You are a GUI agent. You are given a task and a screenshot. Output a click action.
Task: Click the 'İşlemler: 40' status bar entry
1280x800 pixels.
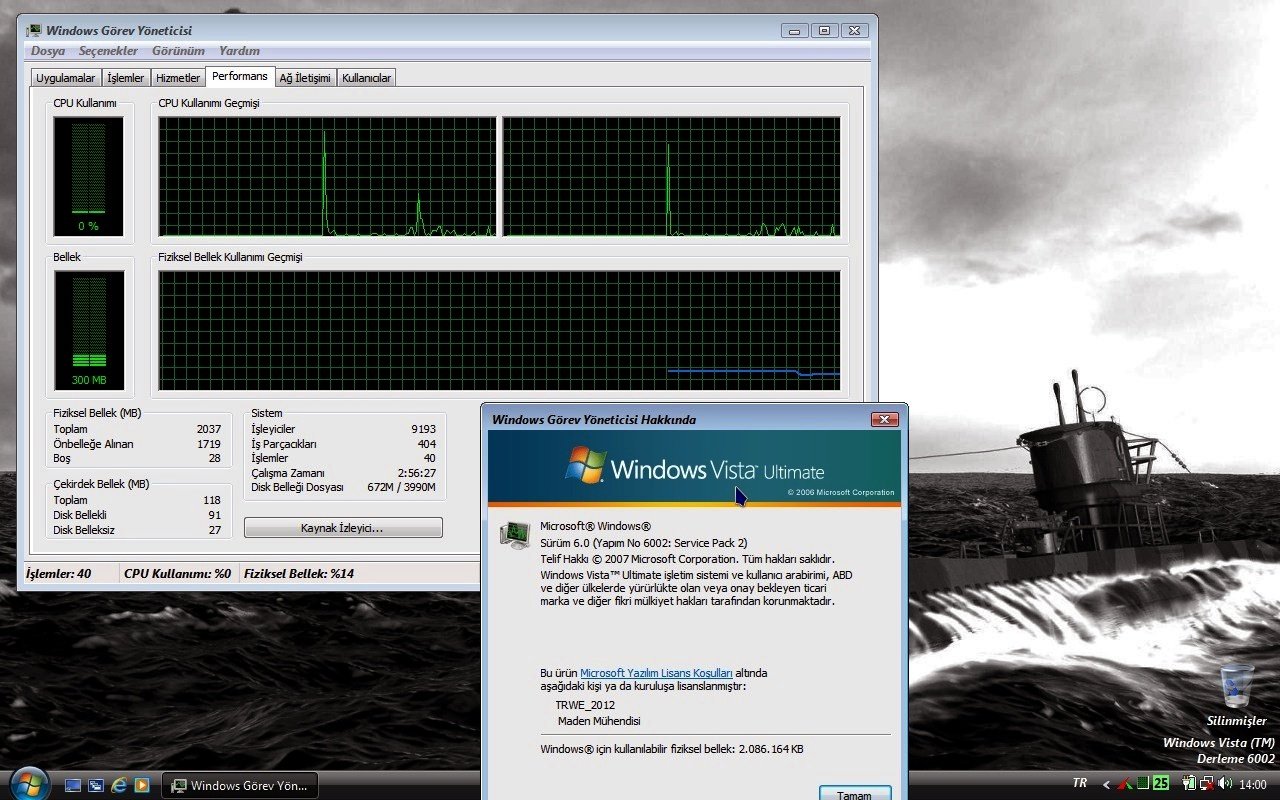(57, 574)
